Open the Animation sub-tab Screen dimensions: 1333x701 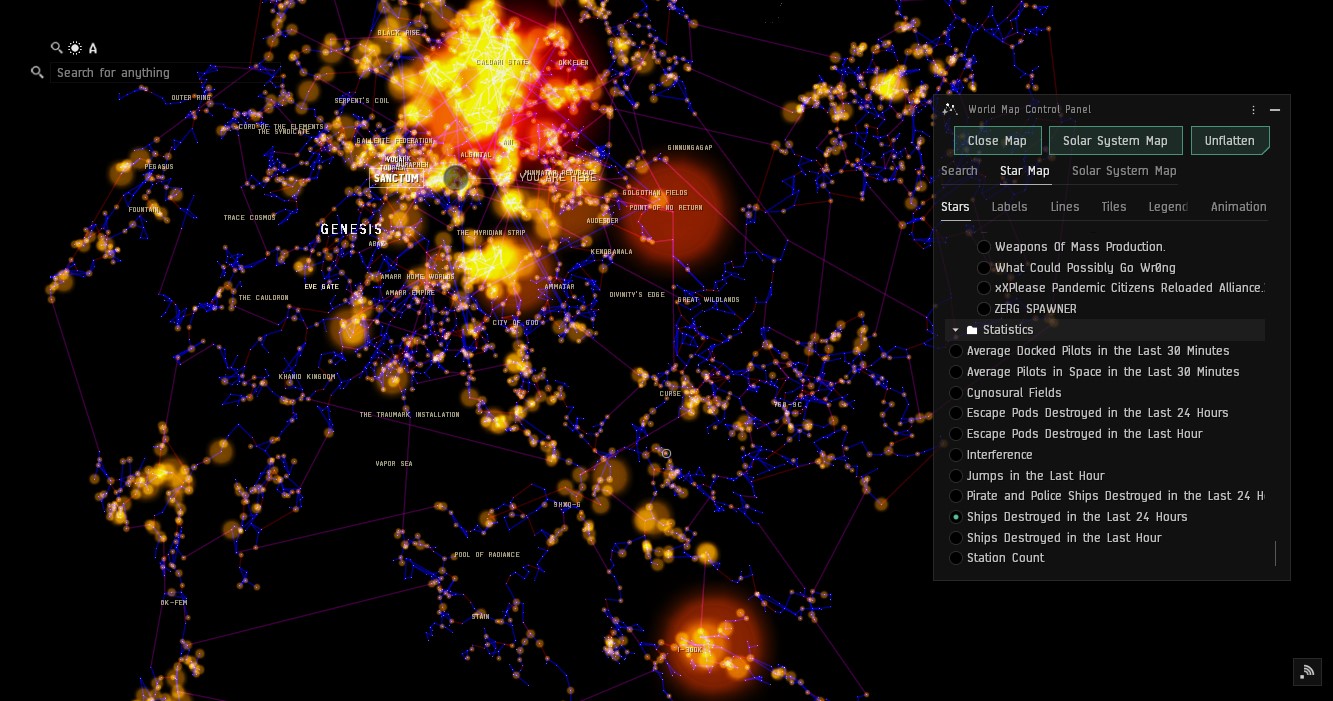point(1238,207)
